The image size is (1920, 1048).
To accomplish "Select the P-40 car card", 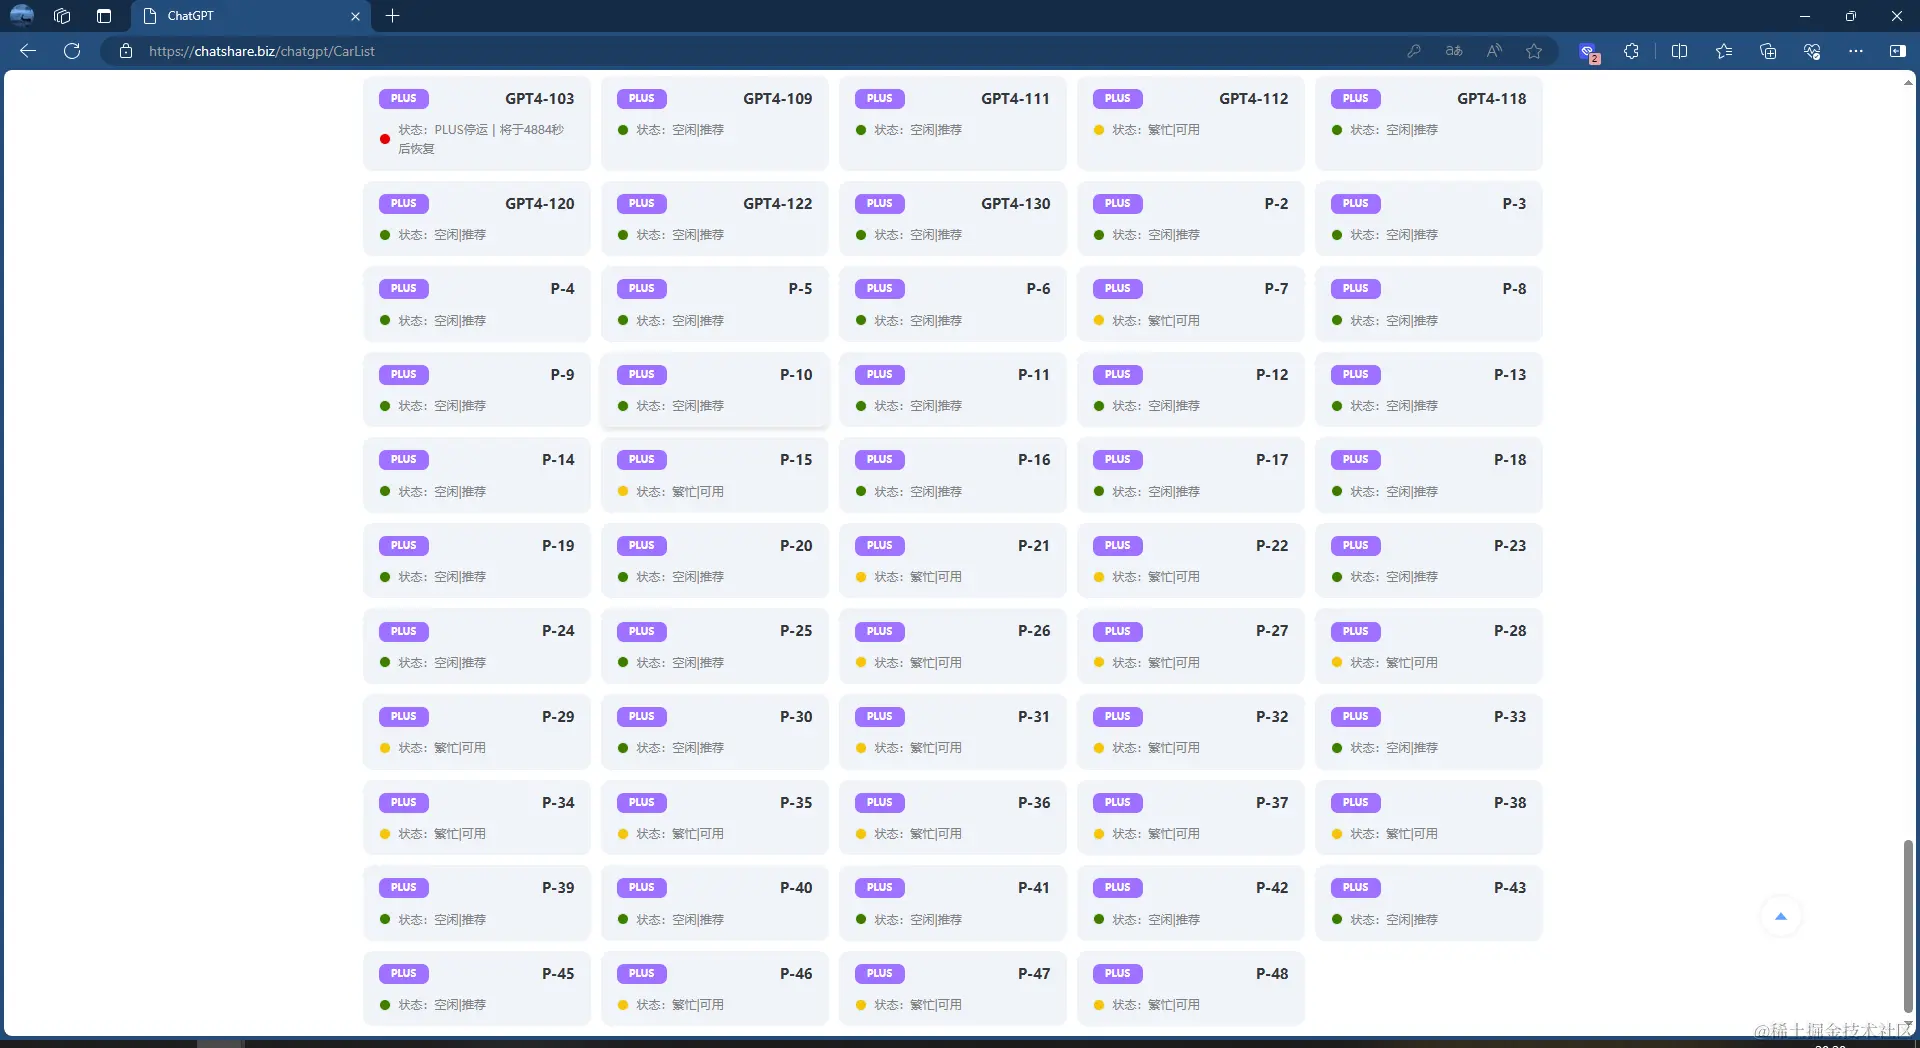I will point(715,902).
